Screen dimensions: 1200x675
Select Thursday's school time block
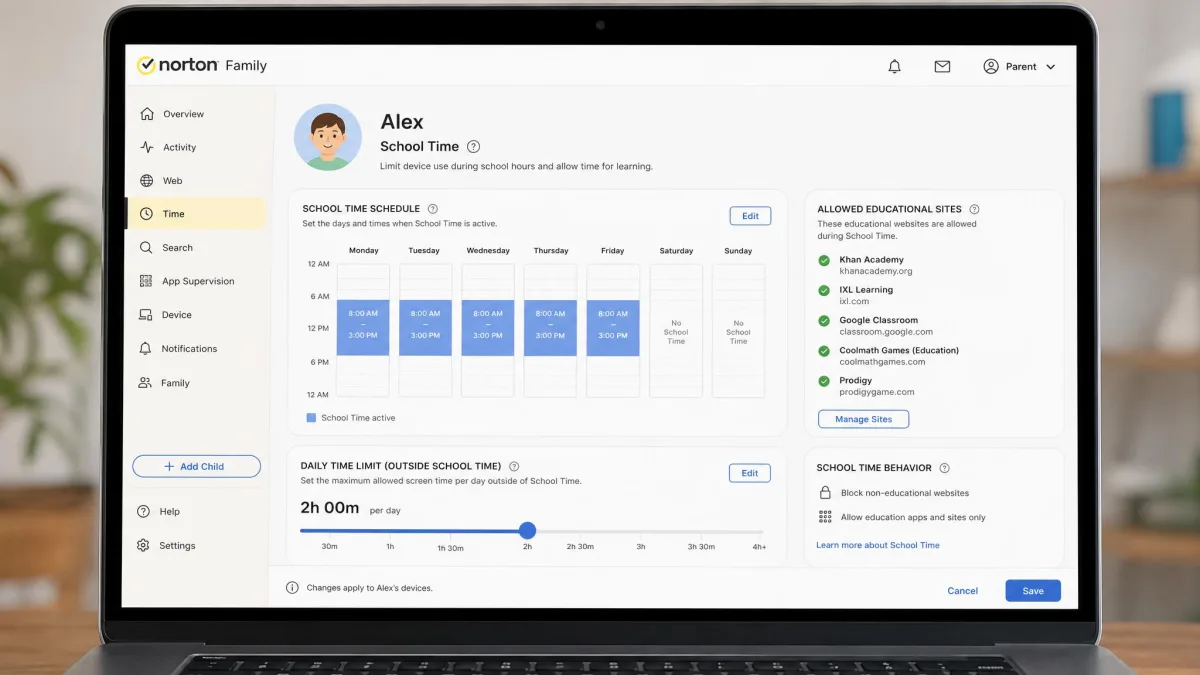(x=550, y=328)
